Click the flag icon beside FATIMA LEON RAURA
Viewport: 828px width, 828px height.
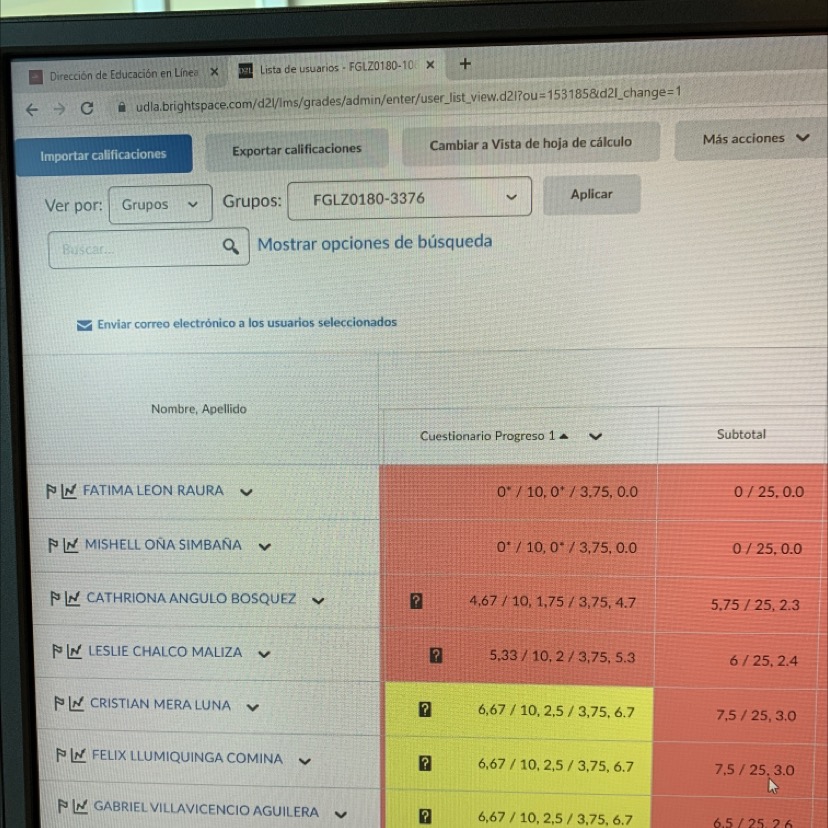point(51,491)
